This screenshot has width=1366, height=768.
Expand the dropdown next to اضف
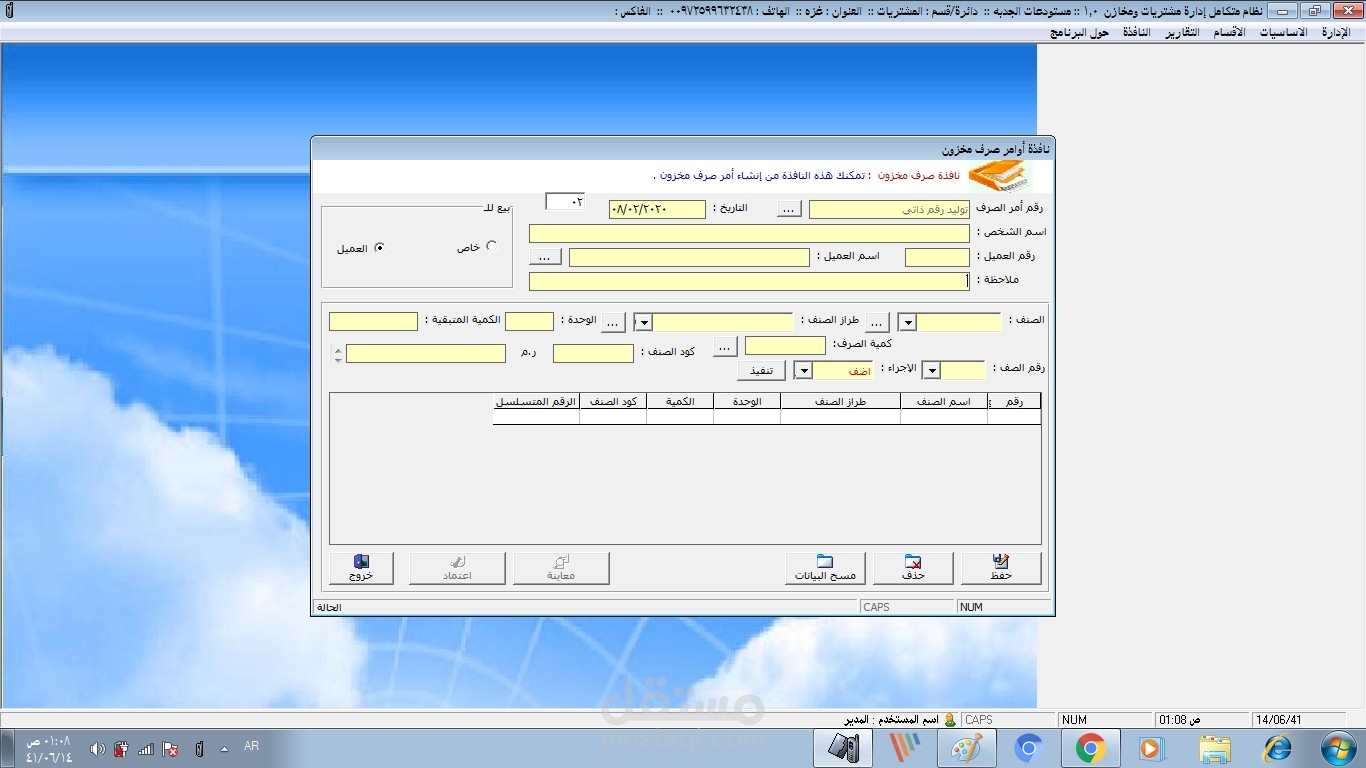(x=803, y=369)
